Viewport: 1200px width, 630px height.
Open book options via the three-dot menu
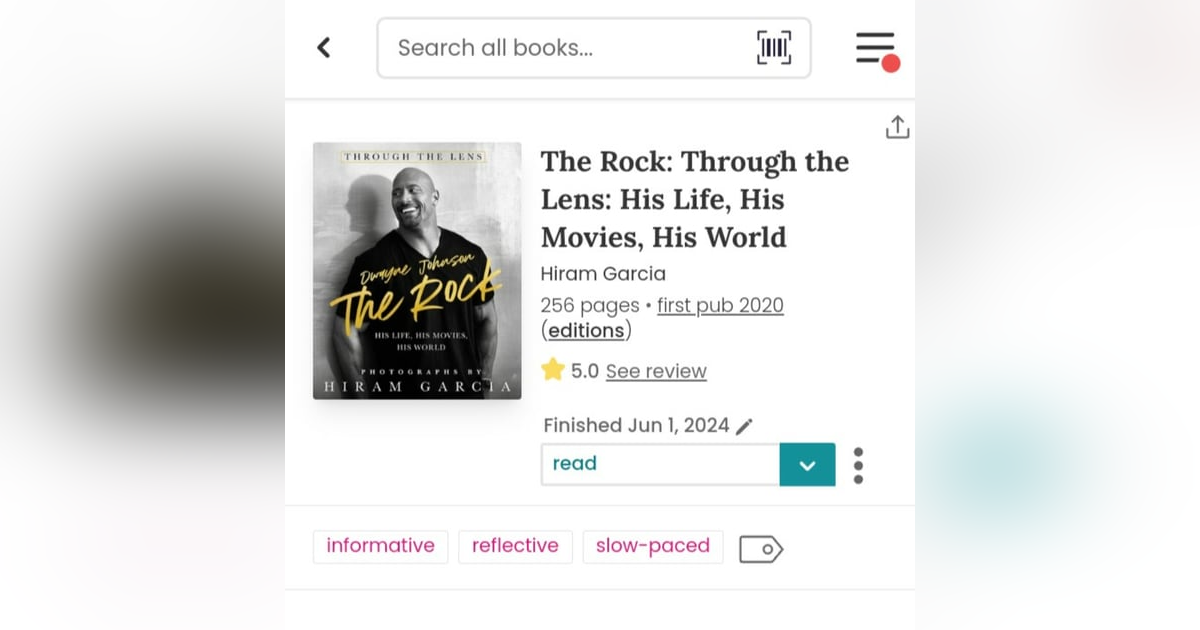point(858,464)
